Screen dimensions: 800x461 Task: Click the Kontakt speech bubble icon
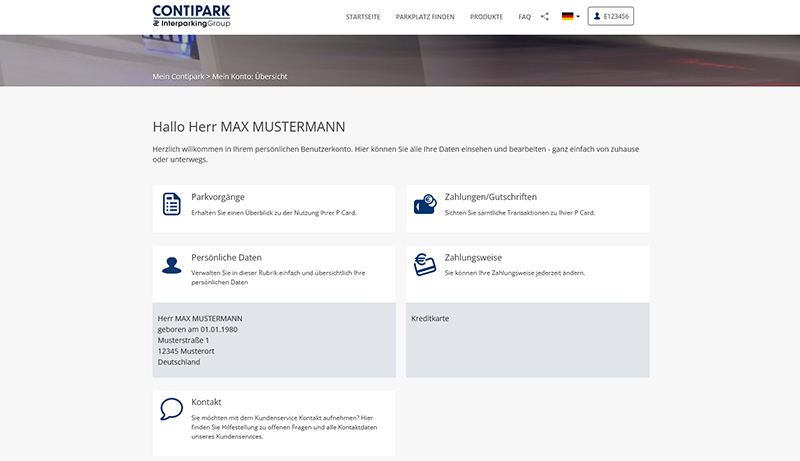point(172,409)
